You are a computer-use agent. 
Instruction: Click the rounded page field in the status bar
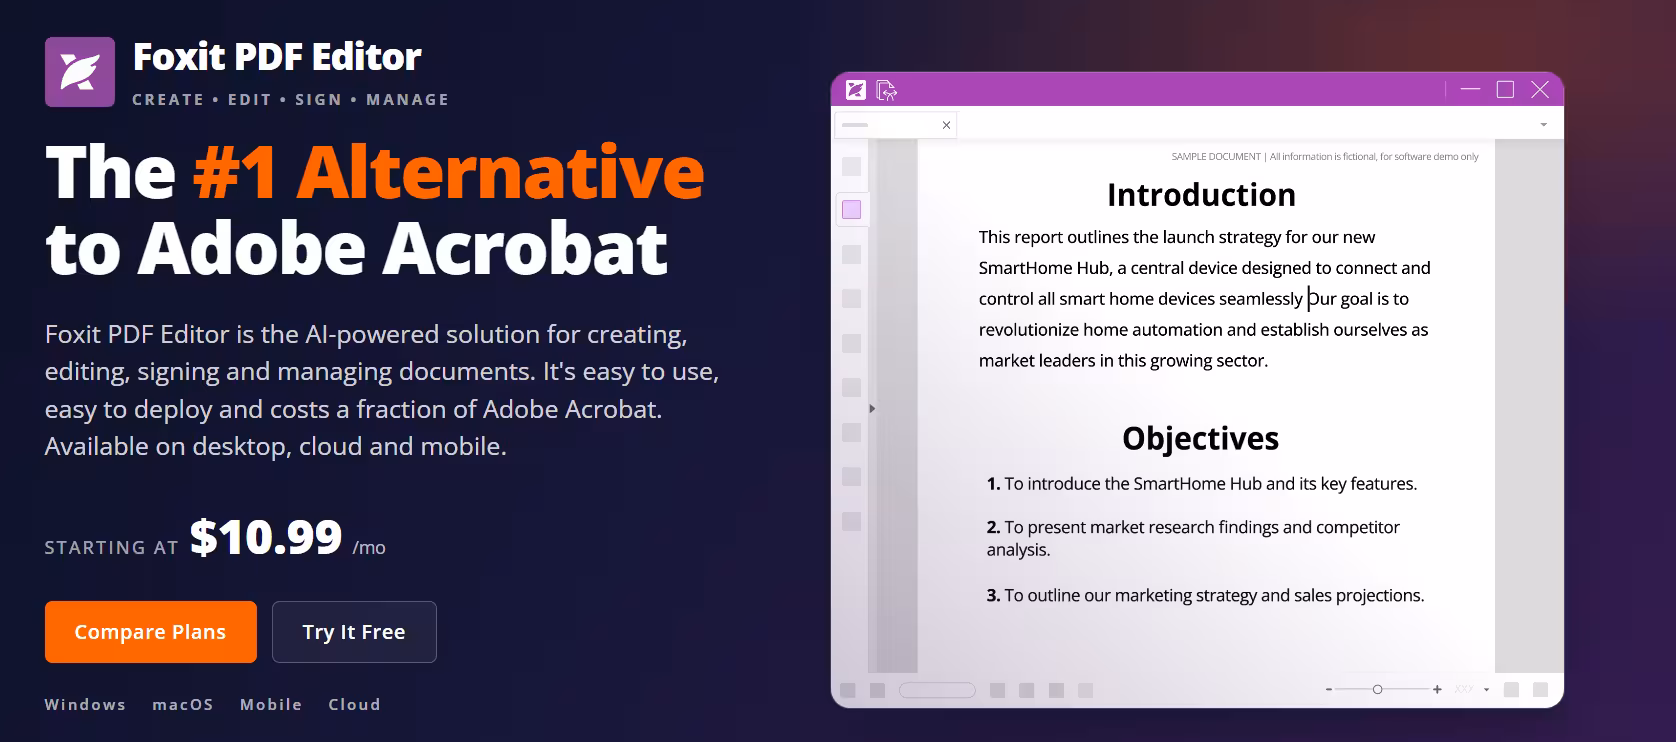coord(937,690)
